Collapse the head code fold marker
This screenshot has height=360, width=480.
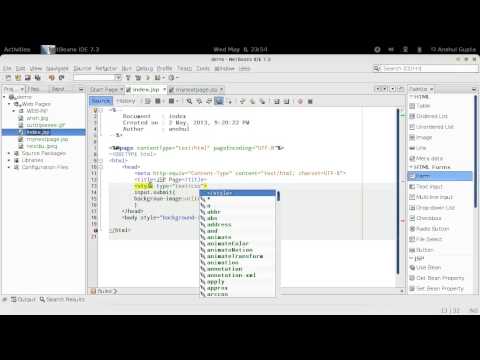pyautogui.click(x=101, y=167)
